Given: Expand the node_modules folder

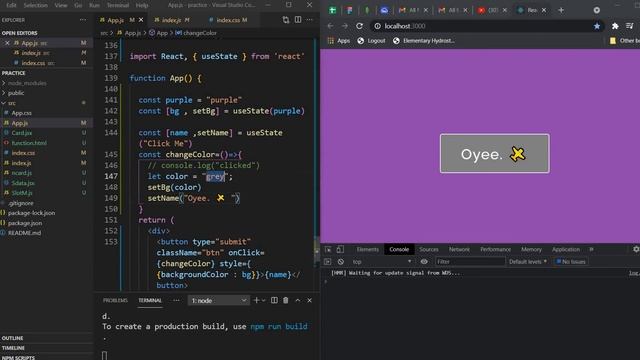Looking at the screenshot, I should point(27,83).
